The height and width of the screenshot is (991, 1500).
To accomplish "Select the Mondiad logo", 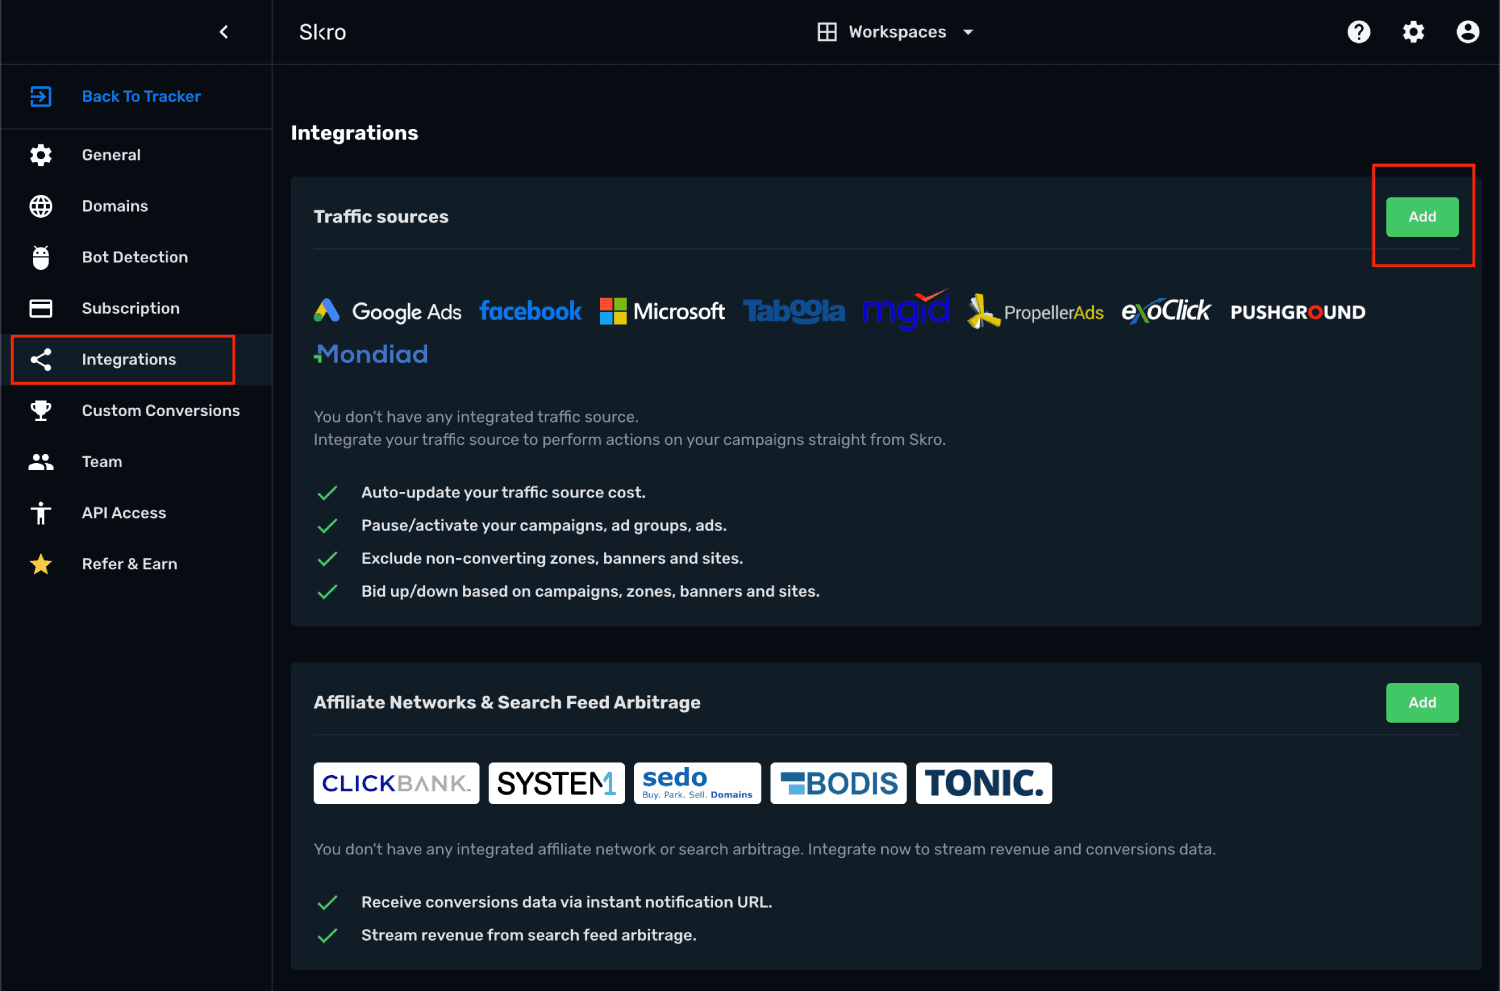I will (371, 354).
